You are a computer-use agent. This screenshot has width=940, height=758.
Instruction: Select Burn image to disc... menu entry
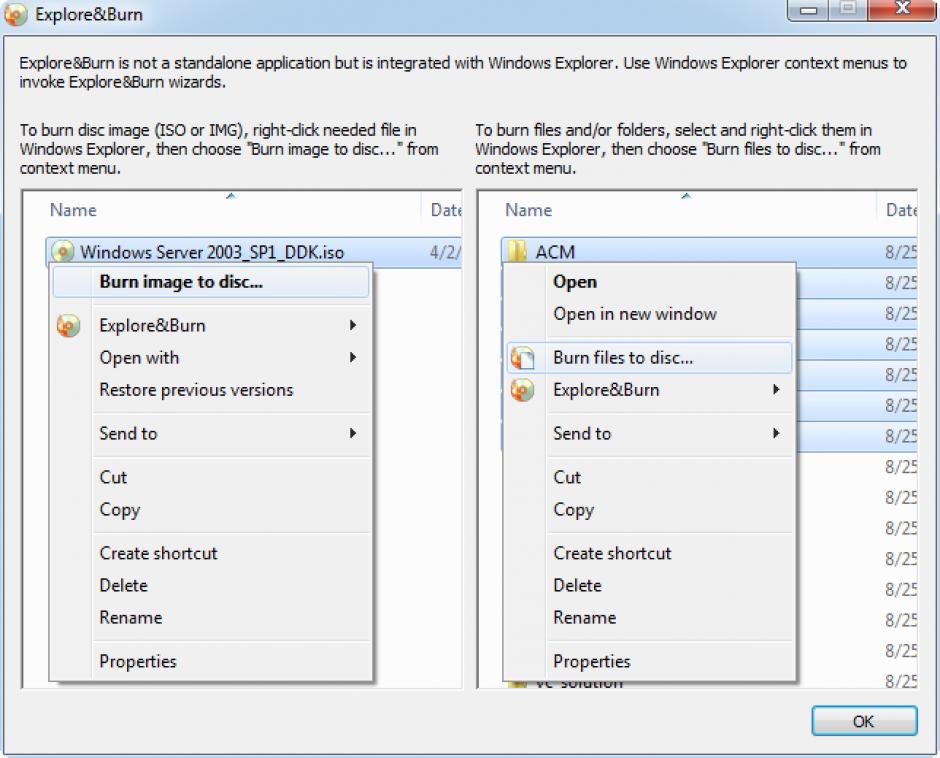click(210, 282)
